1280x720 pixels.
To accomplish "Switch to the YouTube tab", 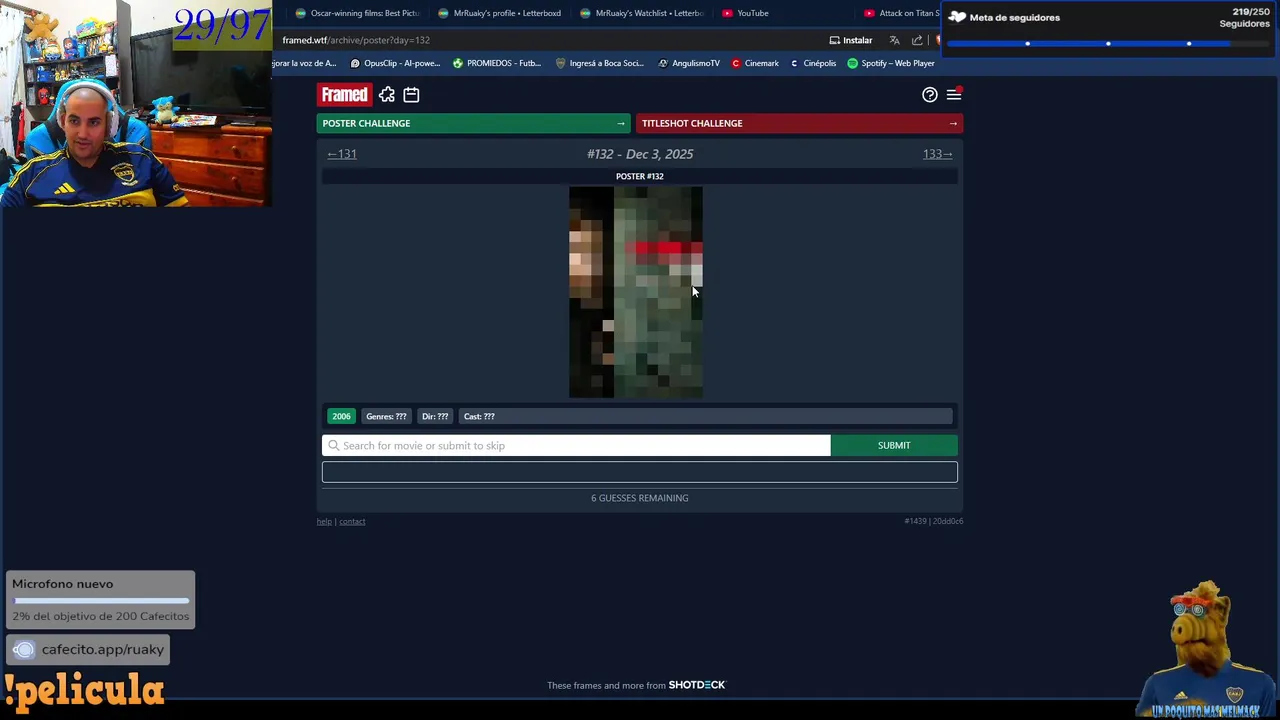I will (746, 13).
